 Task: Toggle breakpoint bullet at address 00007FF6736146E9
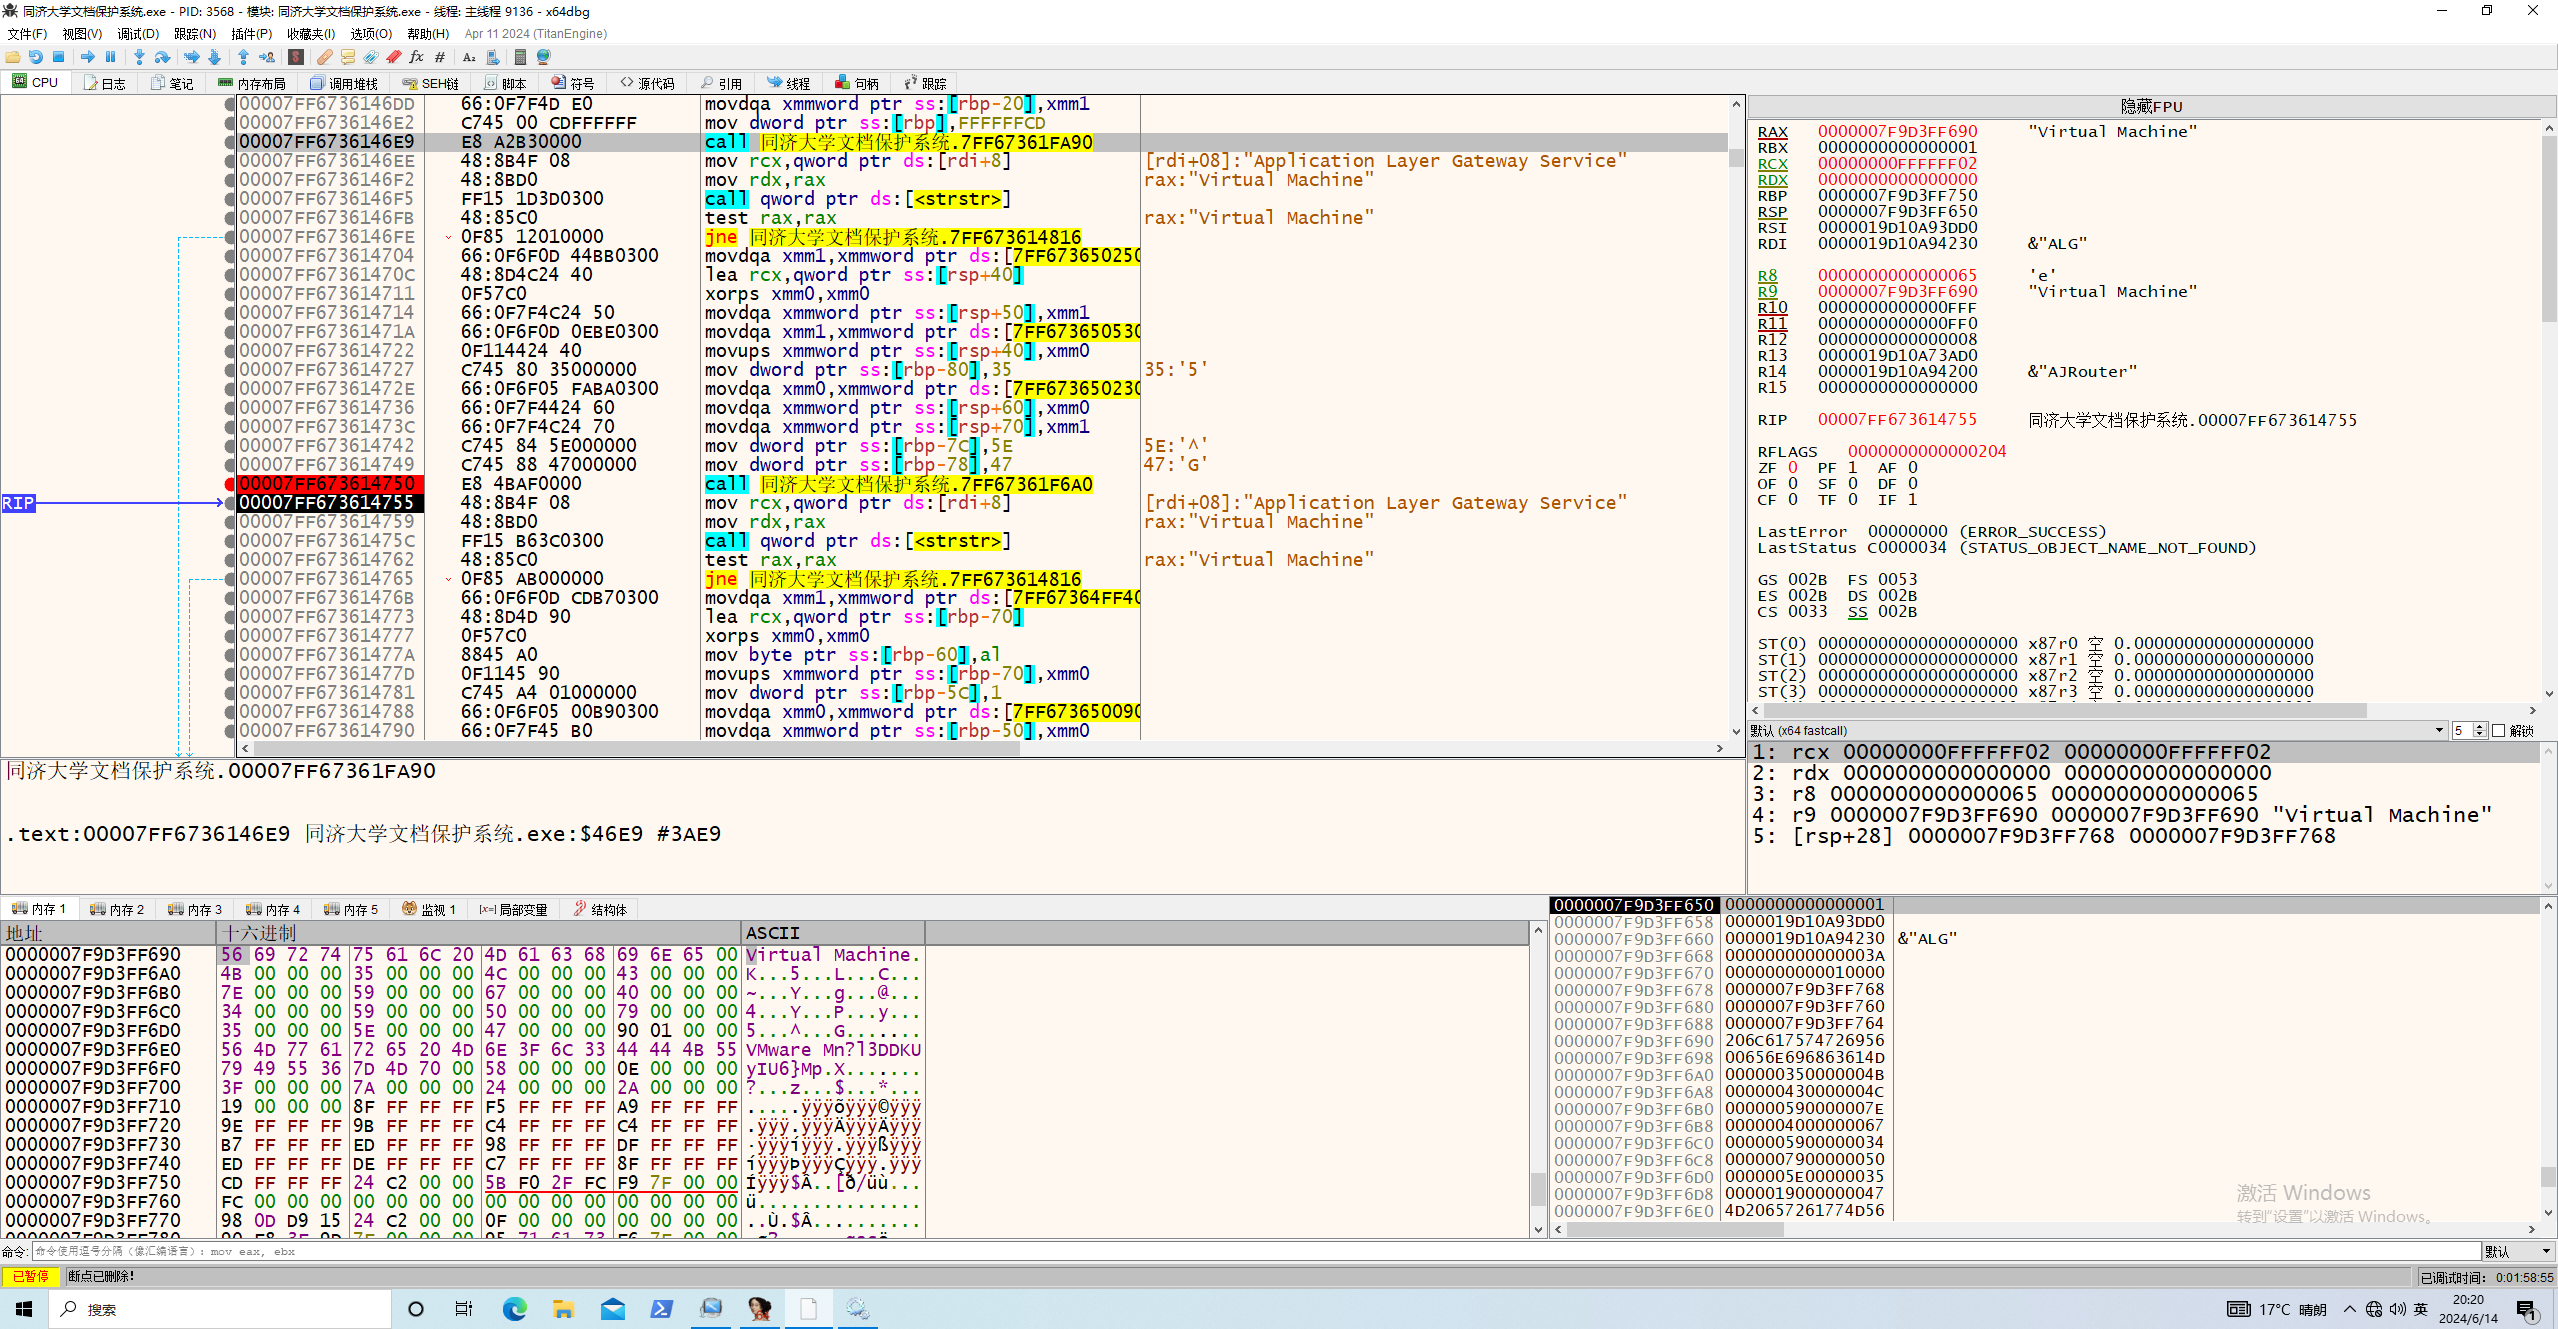click(230, 142)
